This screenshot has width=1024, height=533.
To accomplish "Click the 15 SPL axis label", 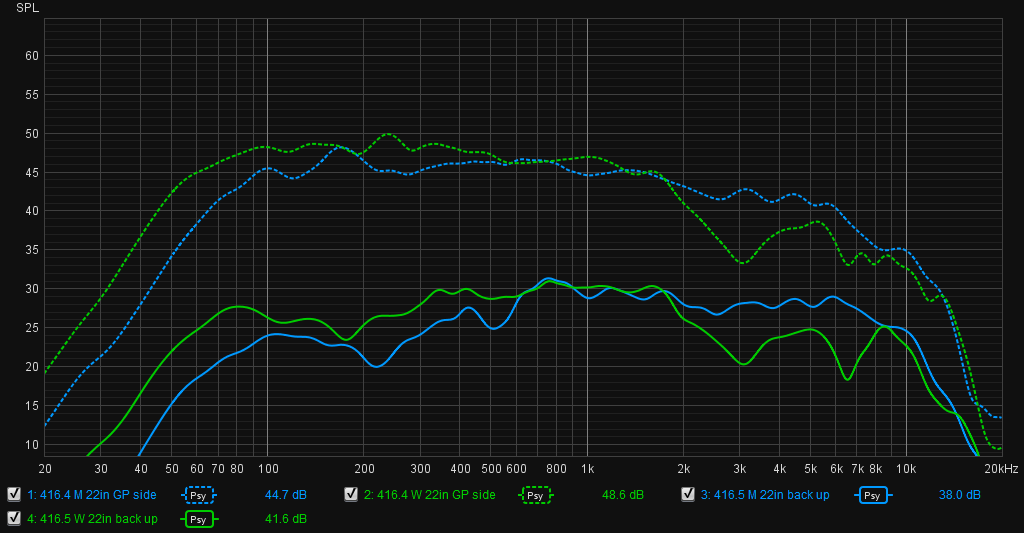I will point(32,406).
